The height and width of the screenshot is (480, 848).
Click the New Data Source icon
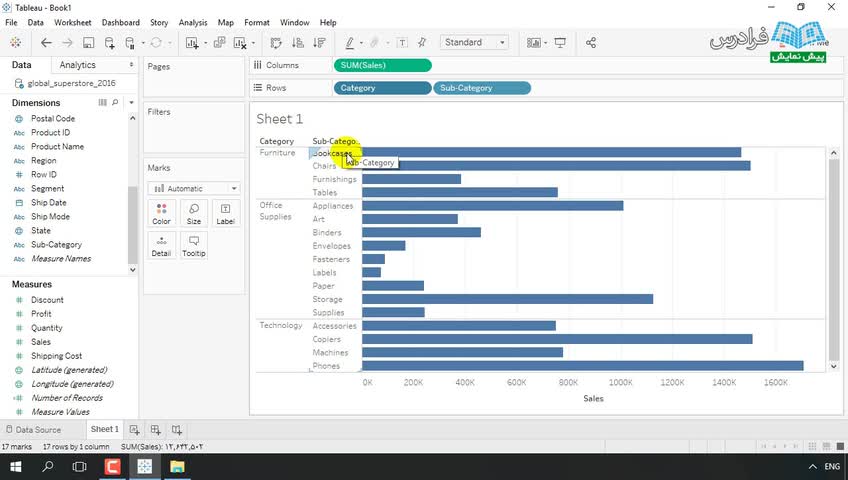(x=109, y=43)
